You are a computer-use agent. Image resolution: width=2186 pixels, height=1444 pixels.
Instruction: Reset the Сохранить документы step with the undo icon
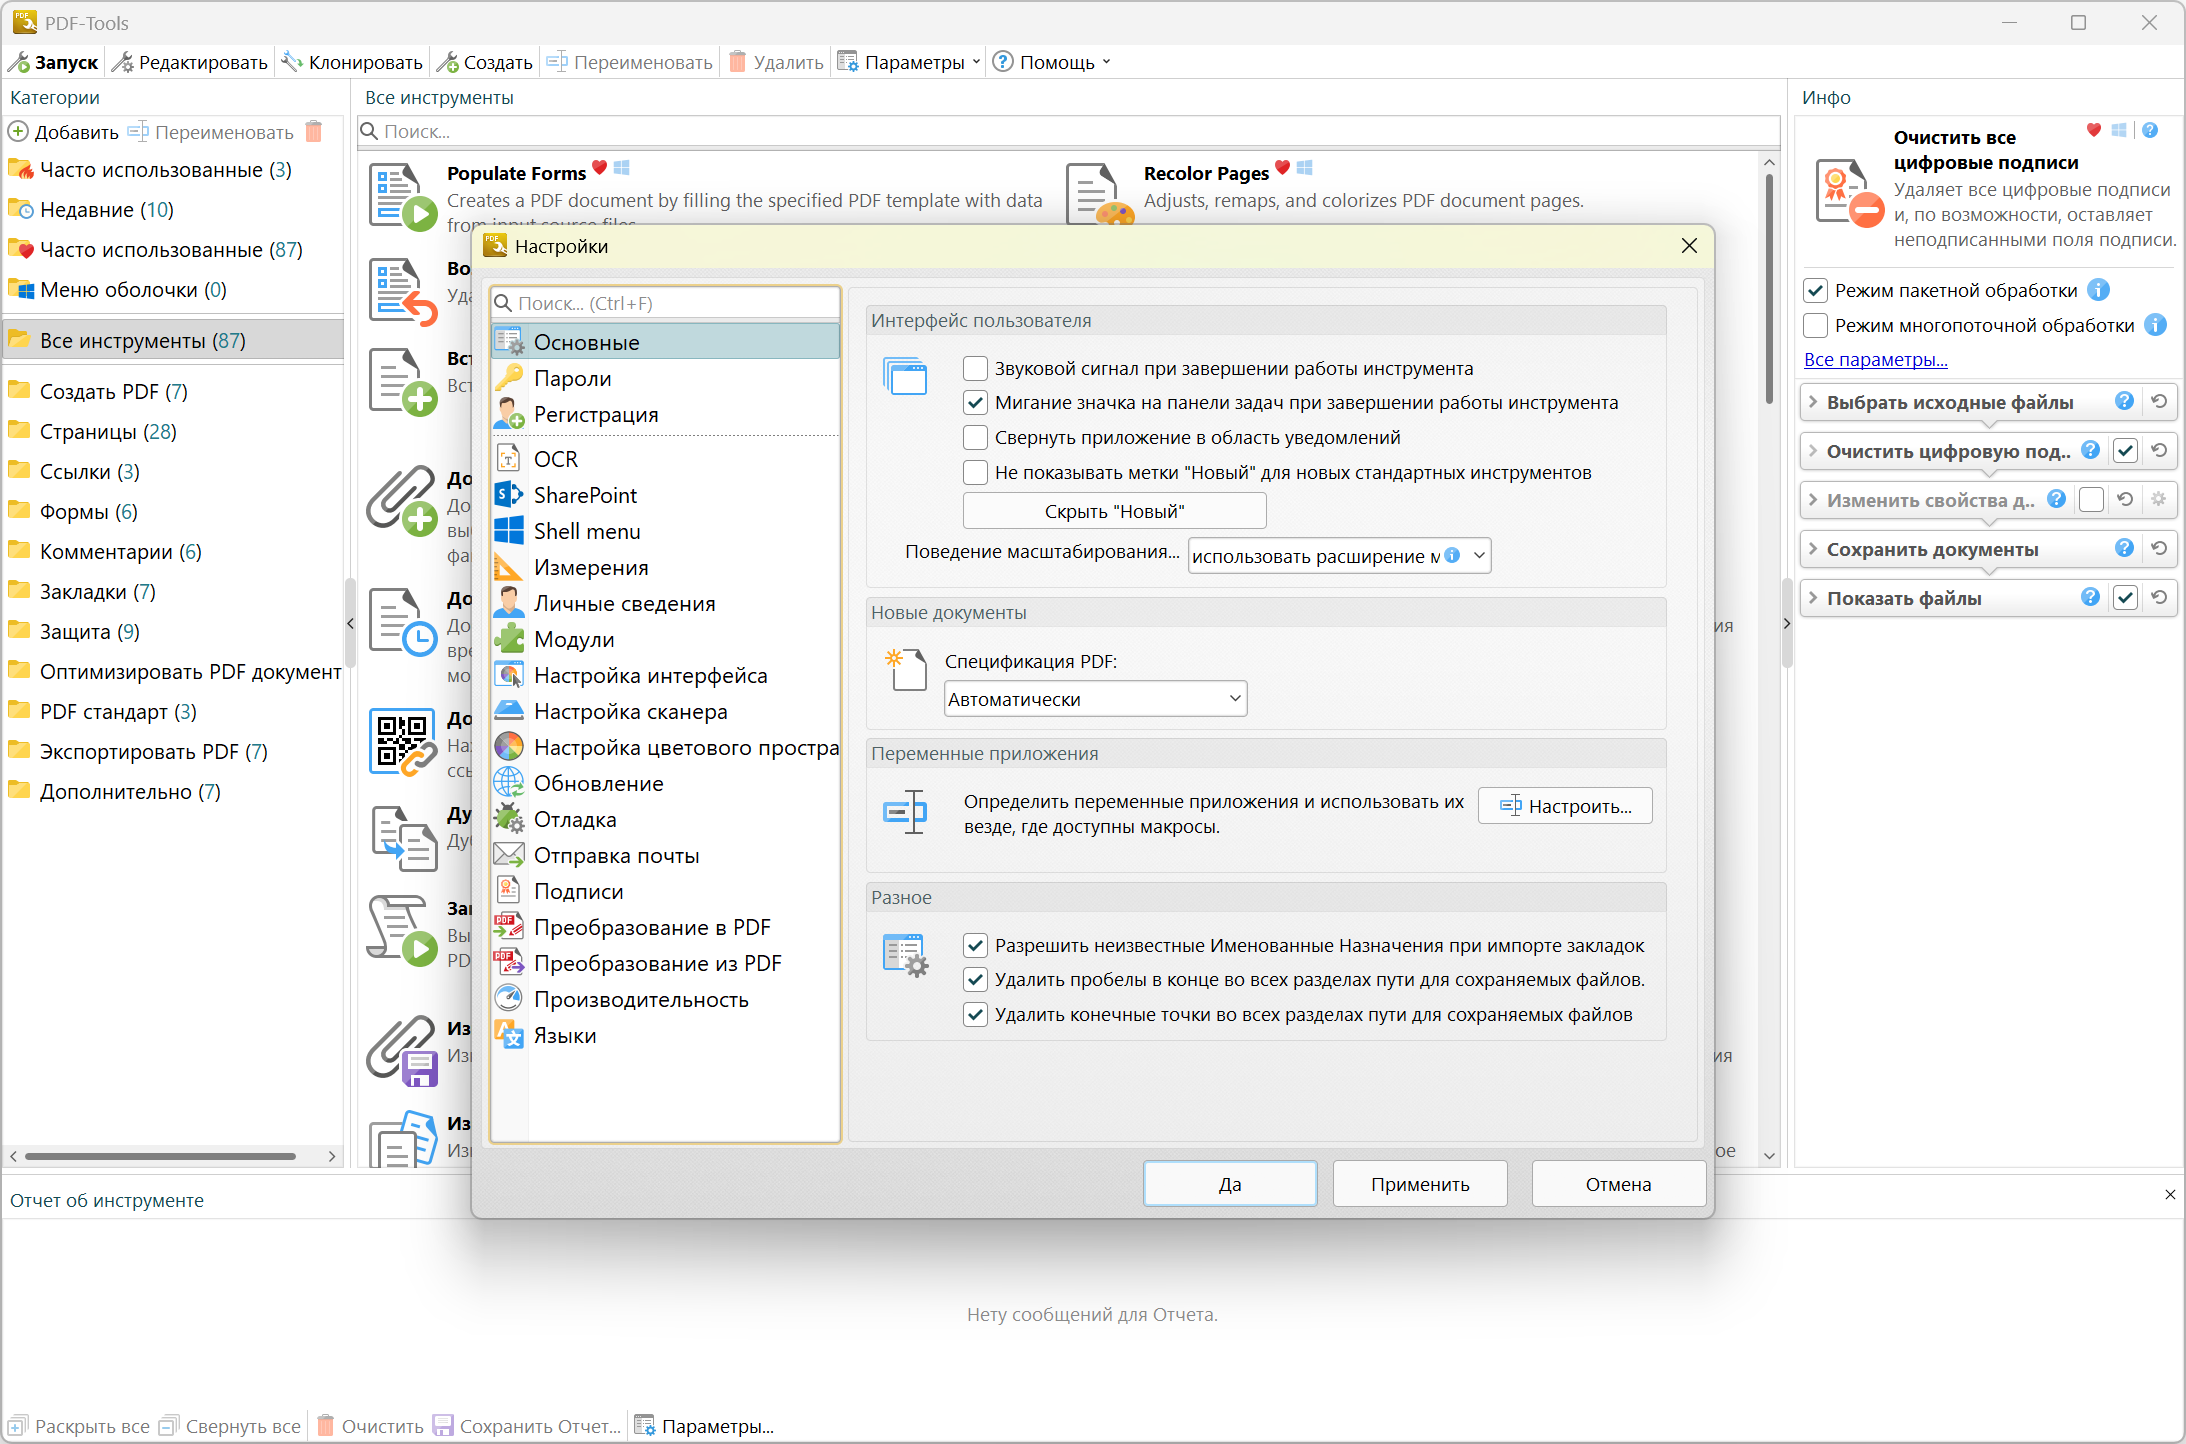click(2159, 549)
